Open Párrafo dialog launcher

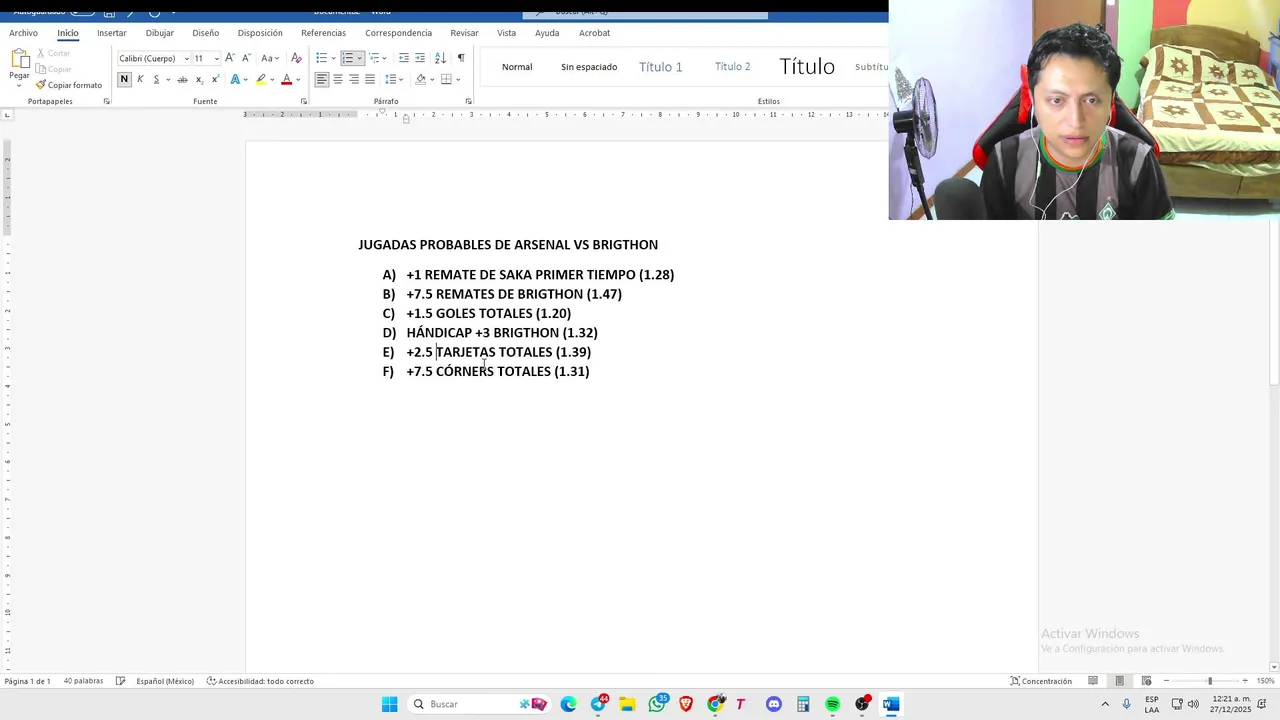pos(468,101)
